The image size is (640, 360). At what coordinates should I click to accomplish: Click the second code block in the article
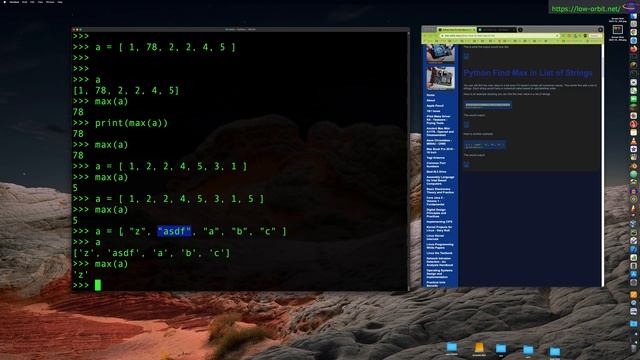click(485, 144)
